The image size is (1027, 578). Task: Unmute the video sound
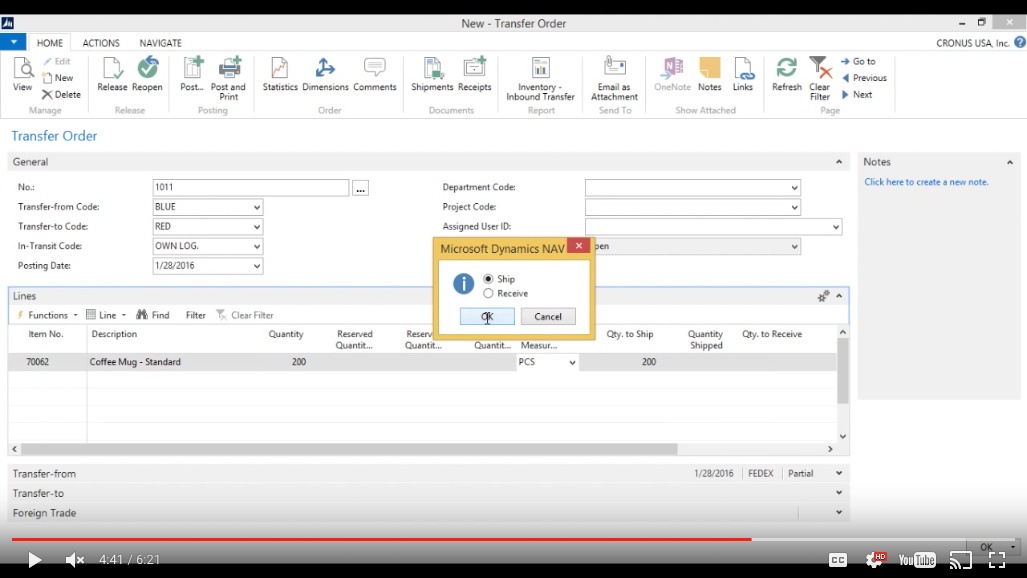[x=75, y=560]
